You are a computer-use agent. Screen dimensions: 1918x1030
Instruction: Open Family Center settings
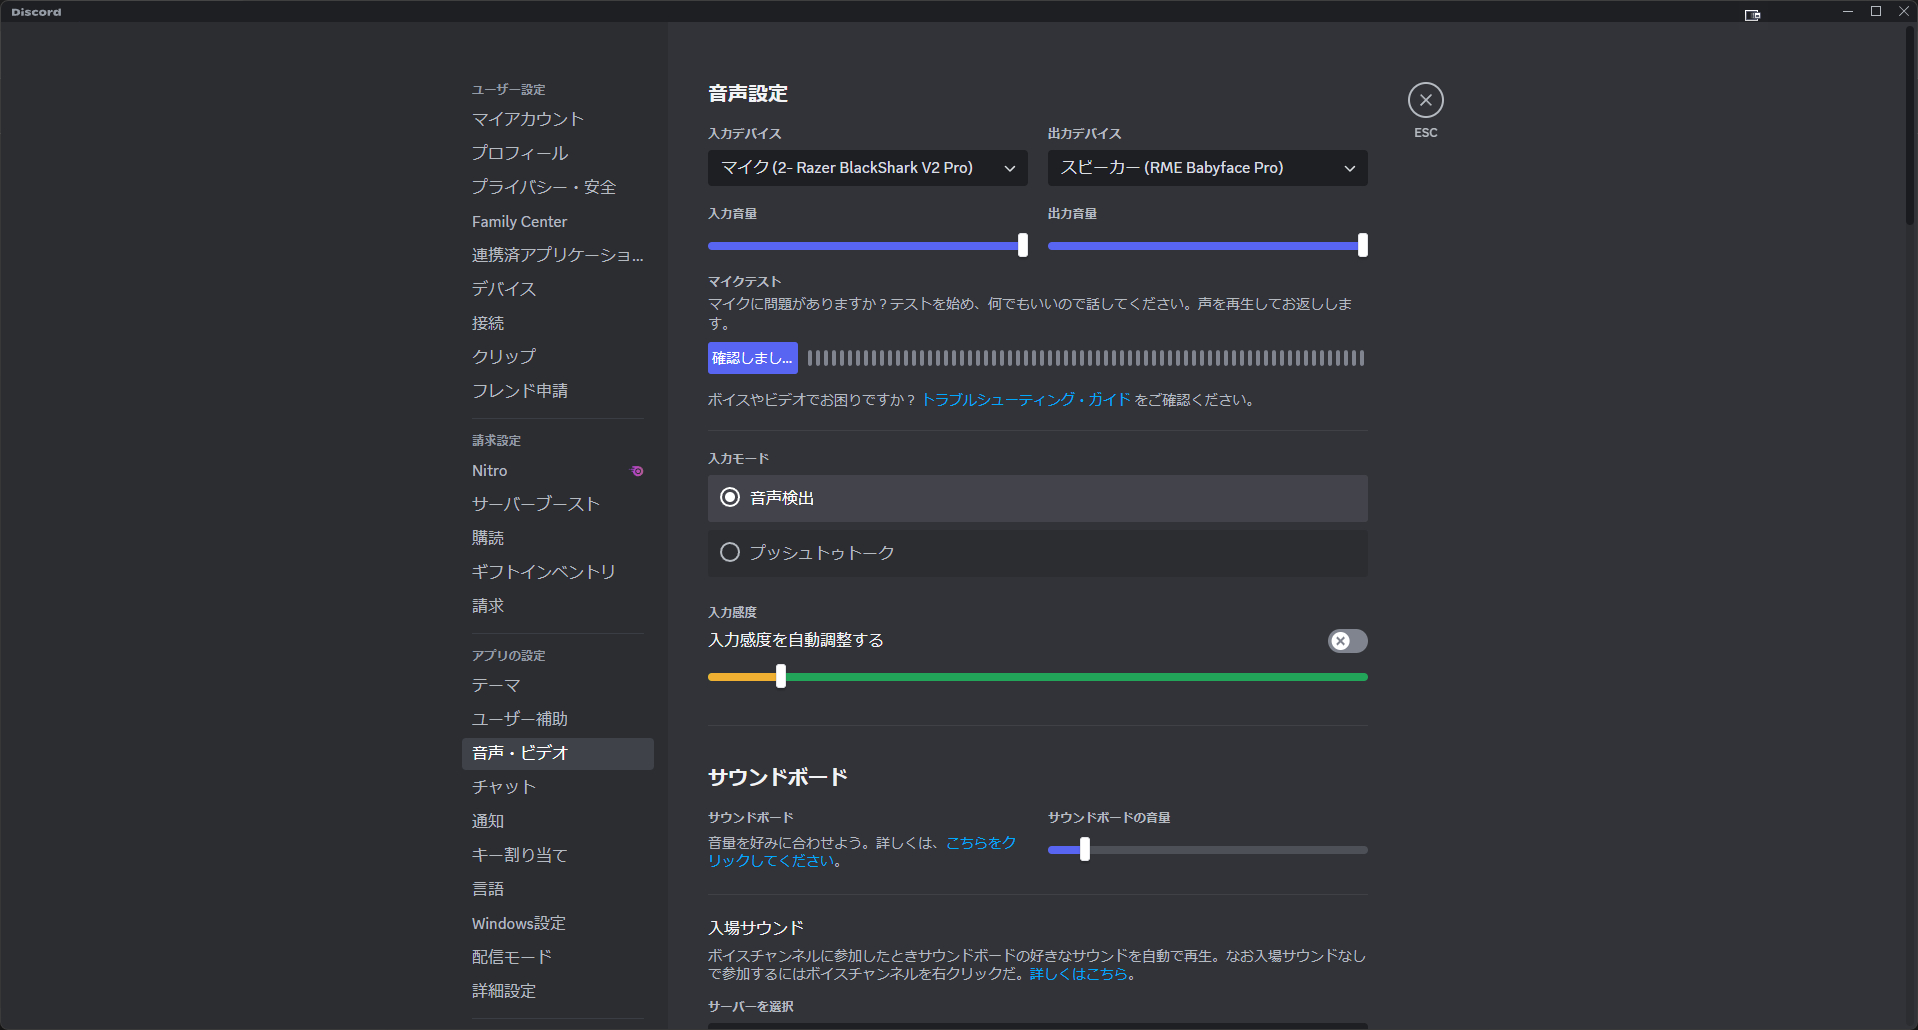(x=558, y=221)
